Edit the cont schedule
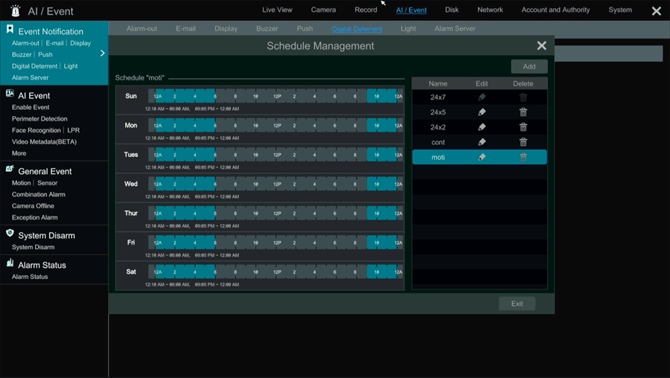This screenshot has height=378, width=670. click(x=482, y=142)
